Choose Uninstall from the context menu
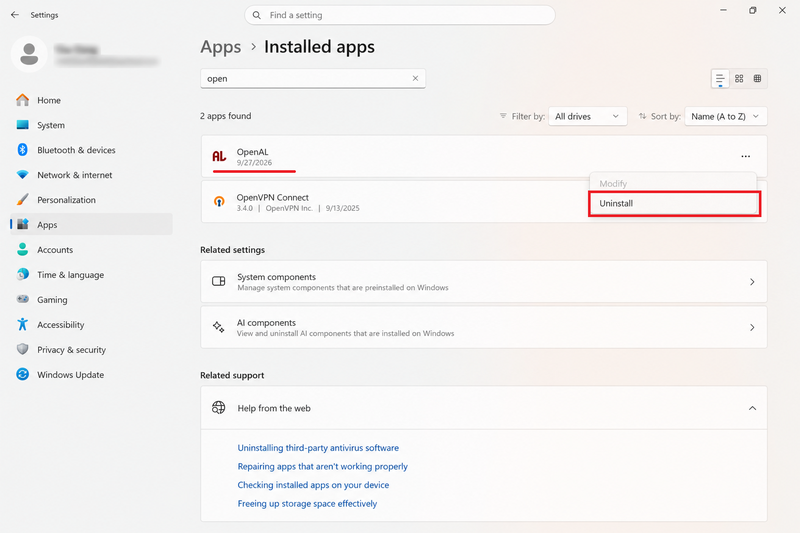 coord(674,204)
